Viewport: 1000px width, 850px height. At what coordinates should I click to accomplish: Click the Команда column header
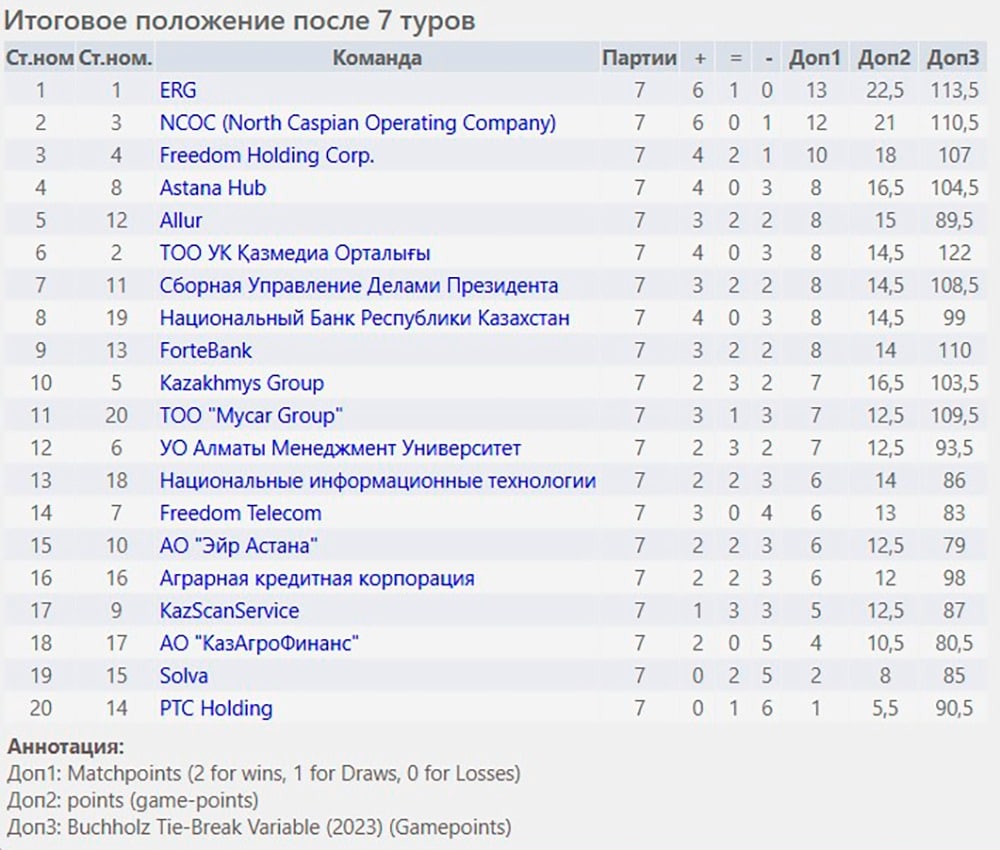[x=377, y=58]
